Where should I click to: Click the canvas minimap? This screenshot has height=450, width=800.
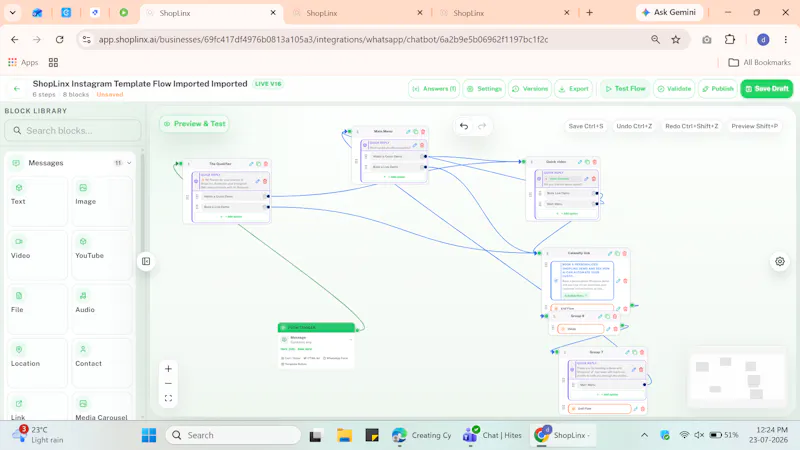point(736,378)
